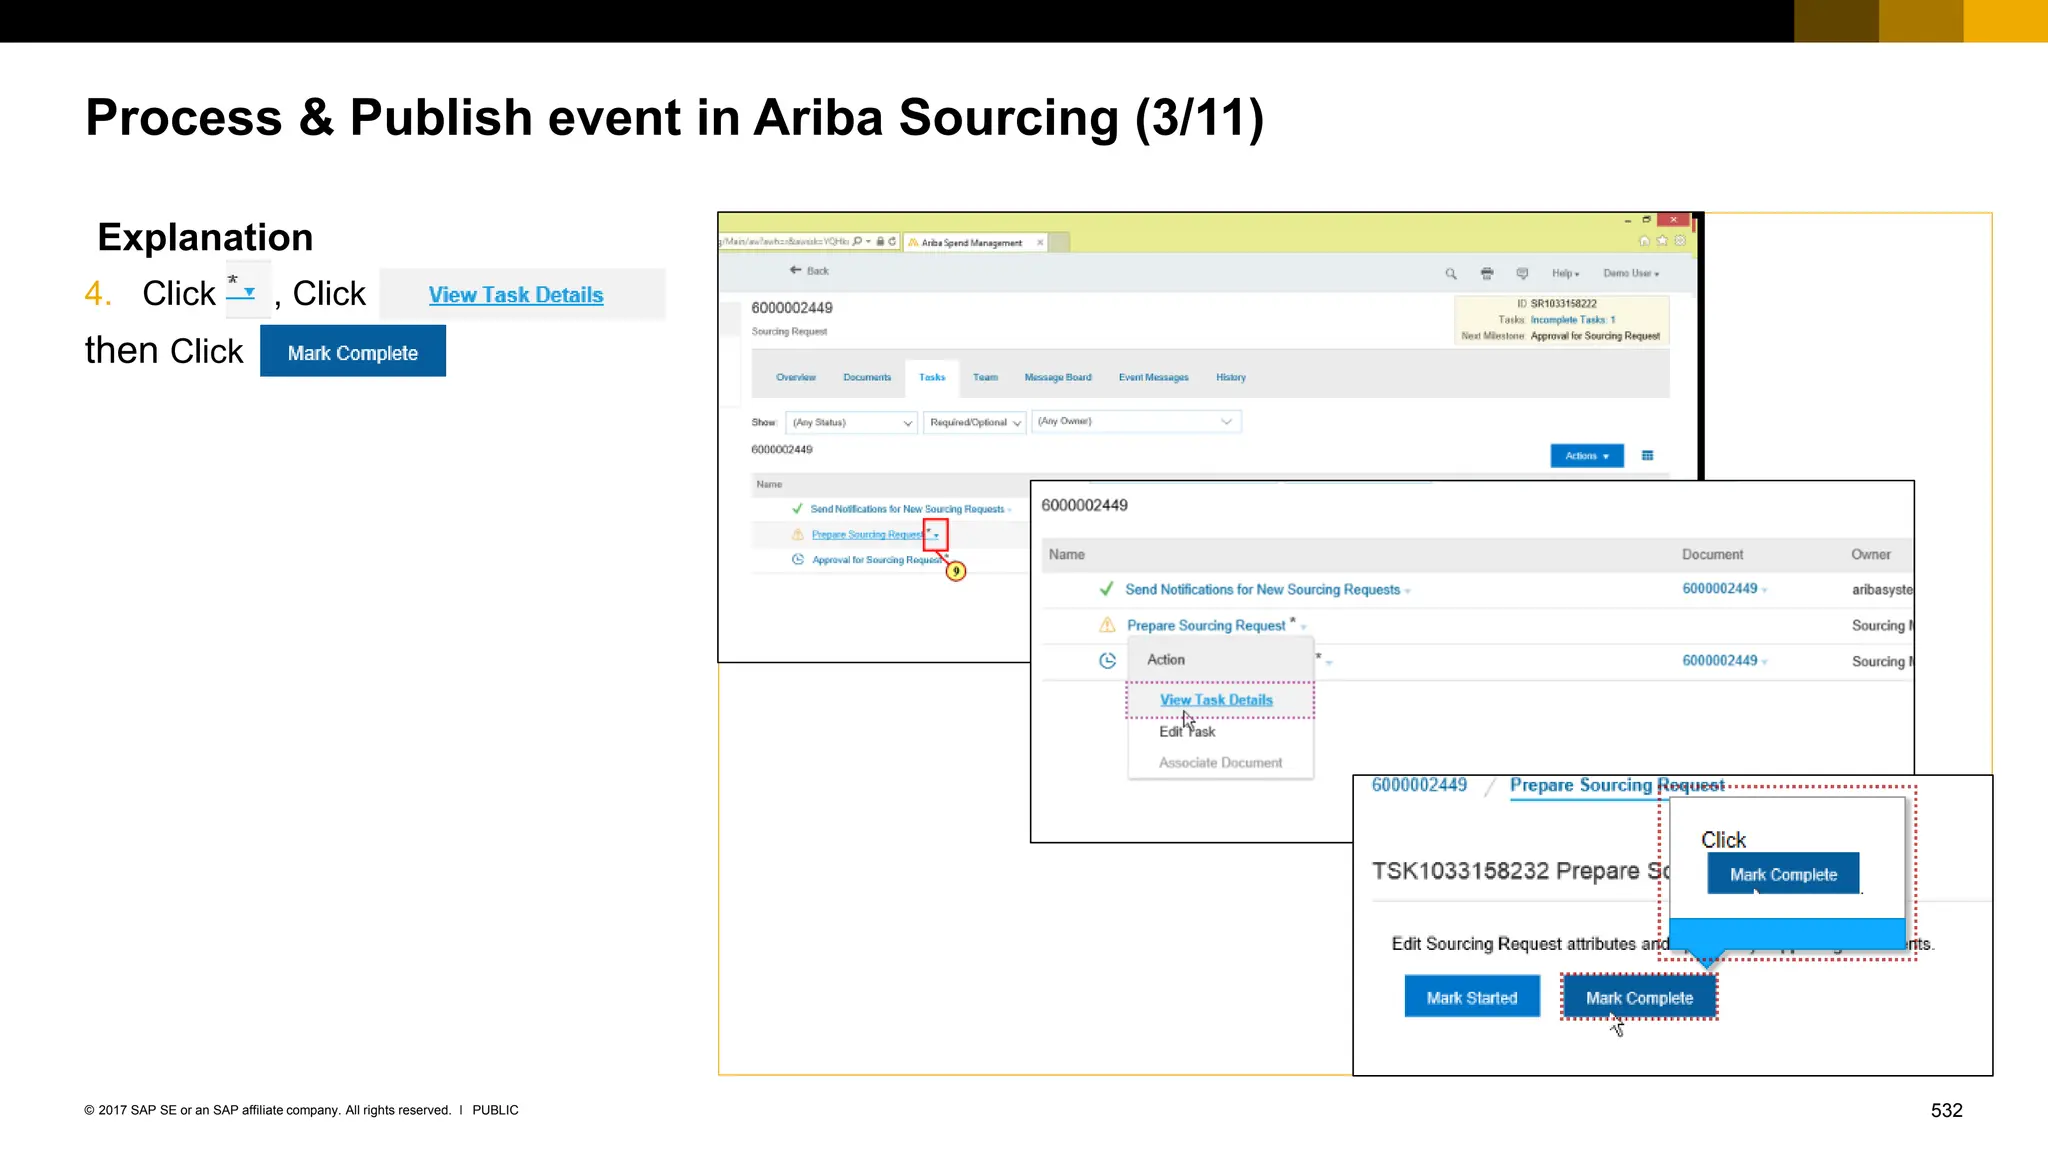
Task: Click the Prepare Sourcing Request breadcrumb
Action: [x=1617, y=786]
